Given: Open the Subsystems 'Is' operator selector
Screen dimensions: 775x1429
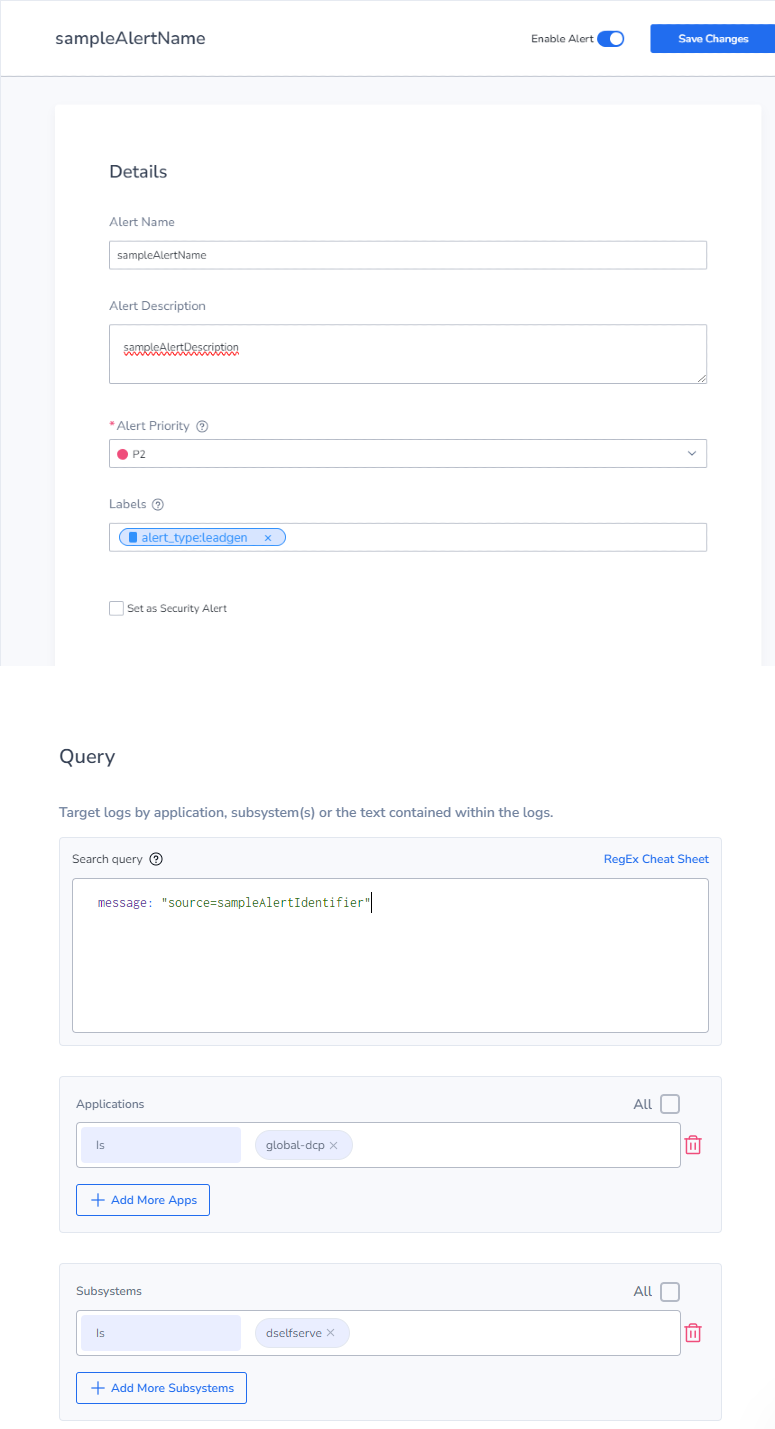Looking at the screenshot, I should pyautogui.click(x=160, y=1333).
